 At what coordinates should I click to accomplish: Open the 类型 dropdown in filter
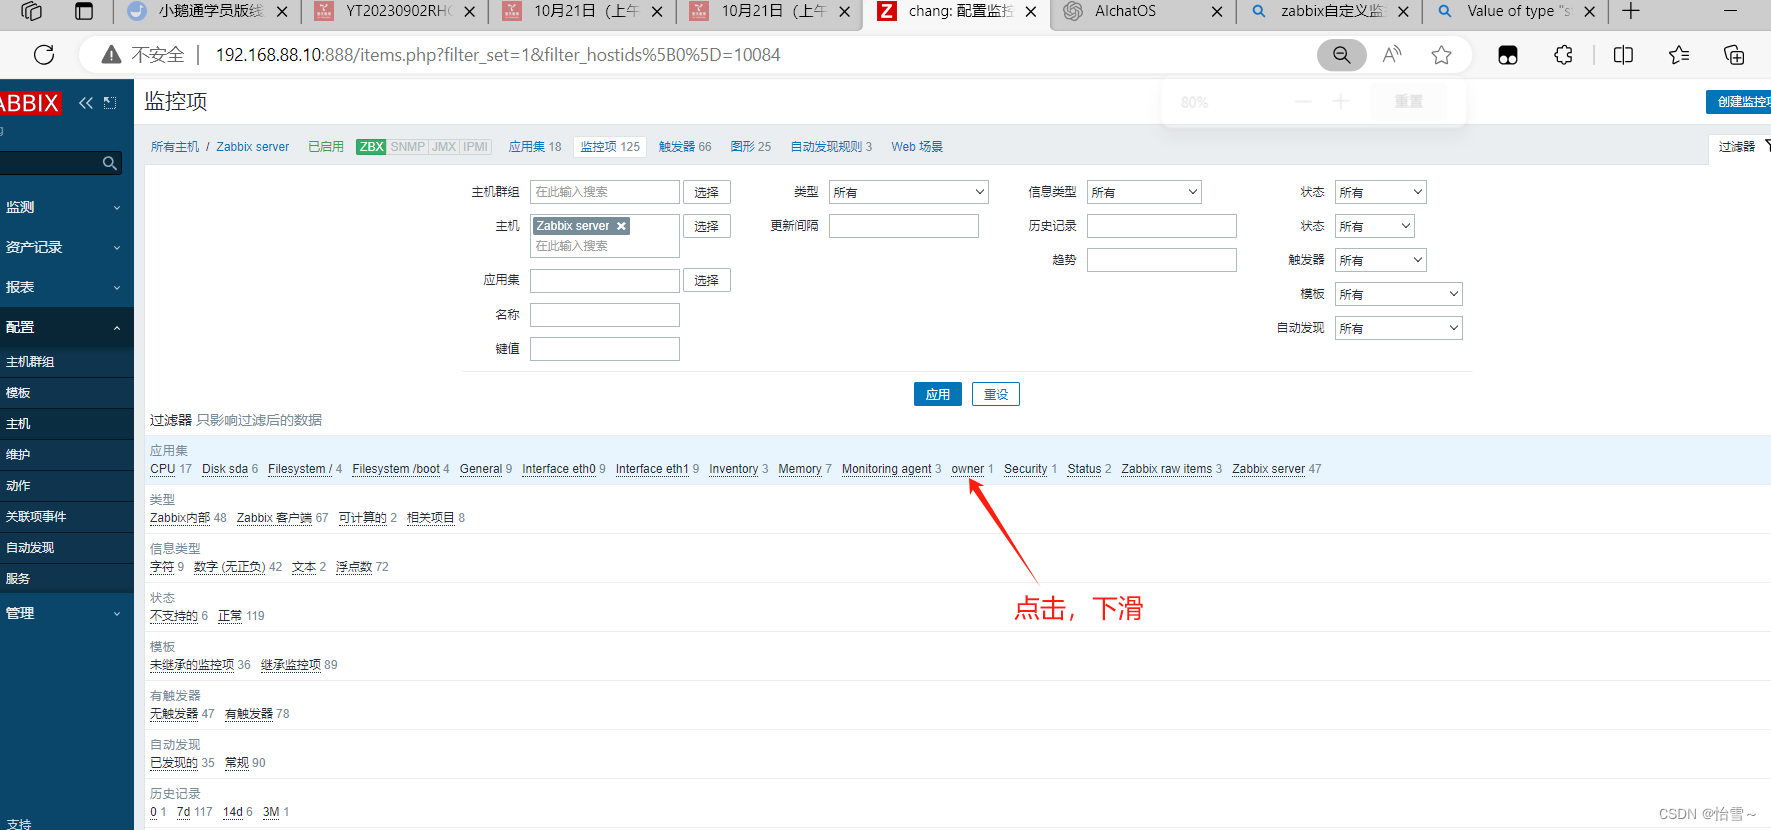(909, 192)
